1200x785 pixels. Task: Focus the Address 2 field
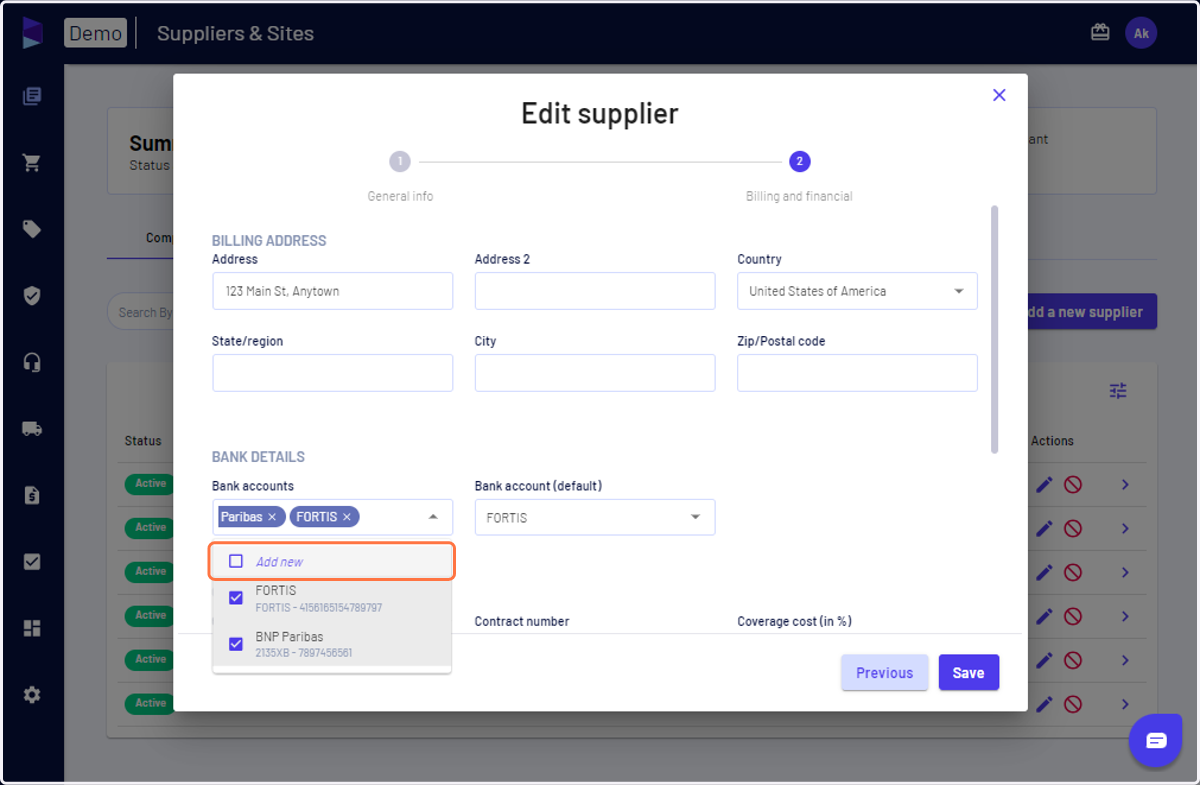pos(595,291)
